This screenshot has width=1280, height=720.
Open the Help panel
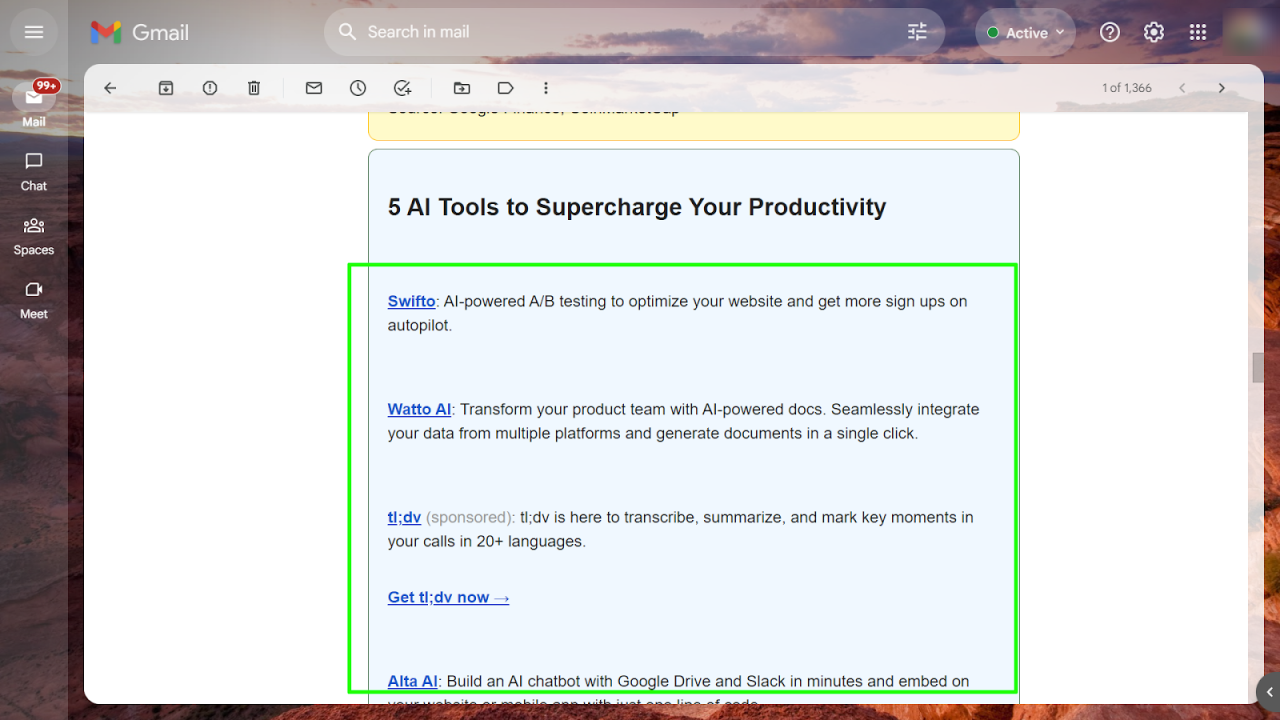[1109, 31]
